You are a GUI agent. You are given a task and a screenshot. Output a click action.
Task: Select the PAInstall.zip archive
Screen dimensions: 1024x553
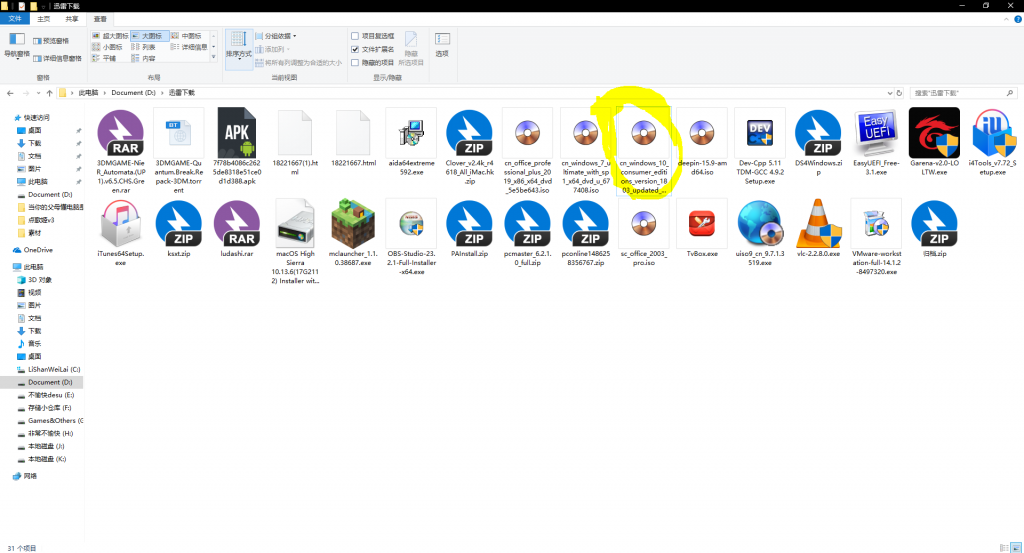coord(470,229)
